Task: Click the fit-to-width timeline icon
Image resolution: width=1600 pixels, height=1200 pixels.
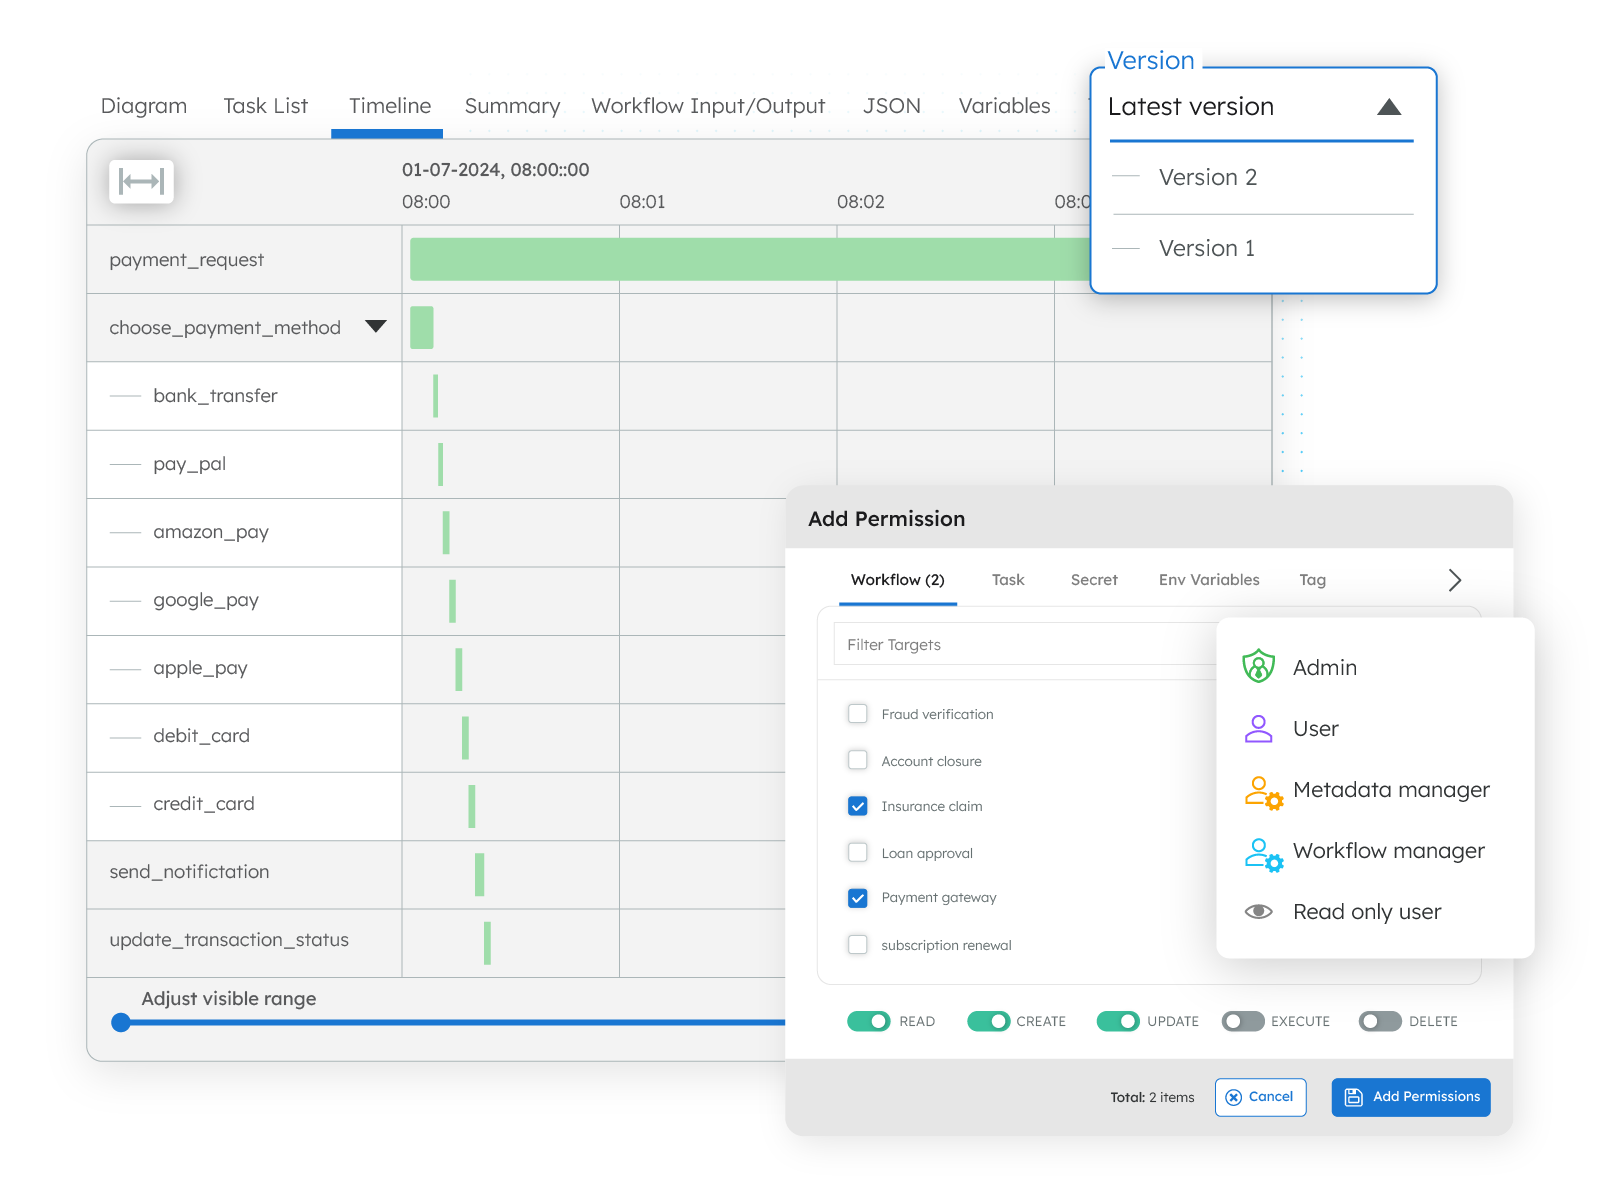Action: pos(141,181)
